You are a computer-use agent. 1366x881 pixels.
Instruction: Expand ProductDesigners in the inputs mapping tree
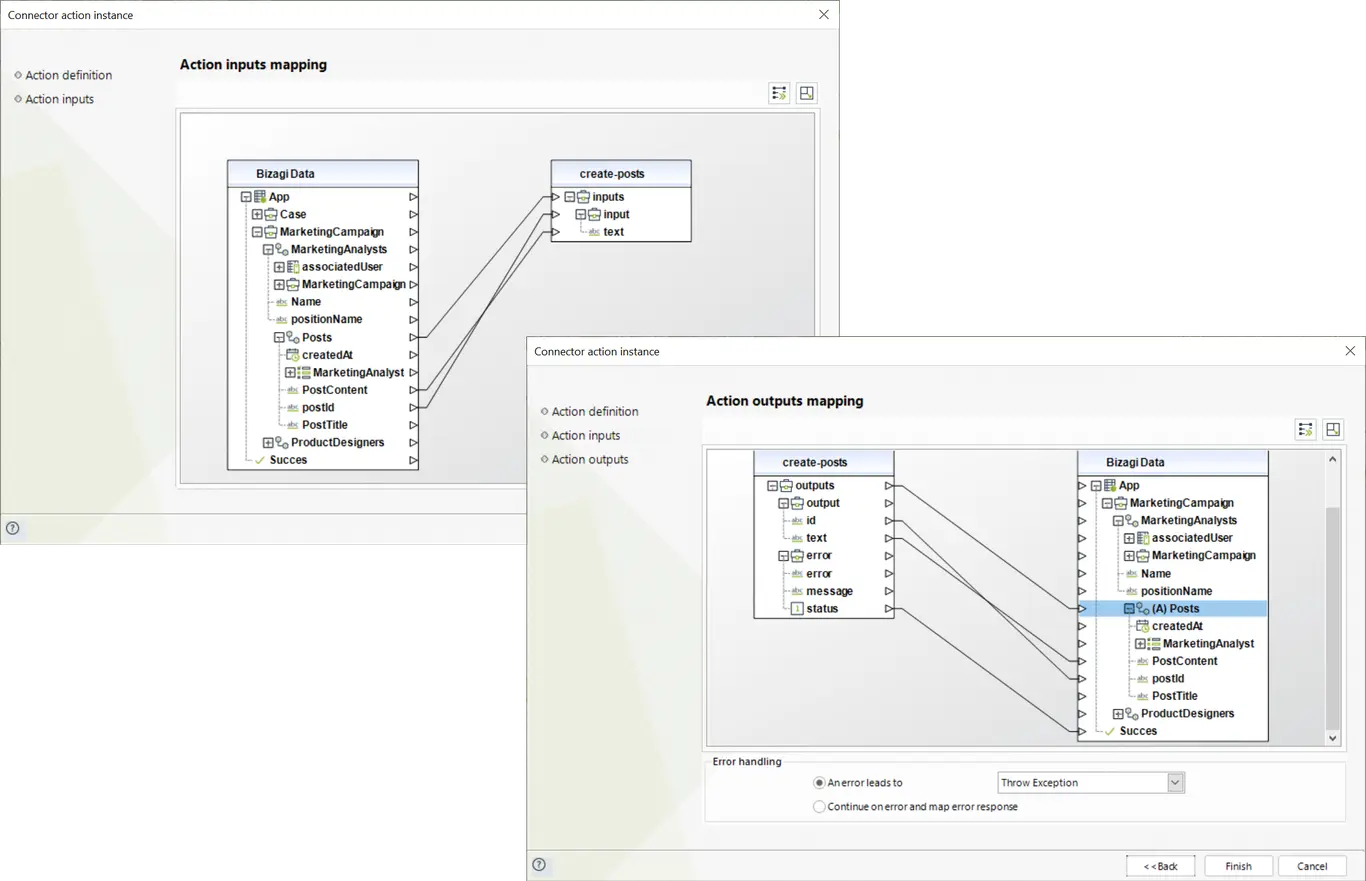click(268, 442)
